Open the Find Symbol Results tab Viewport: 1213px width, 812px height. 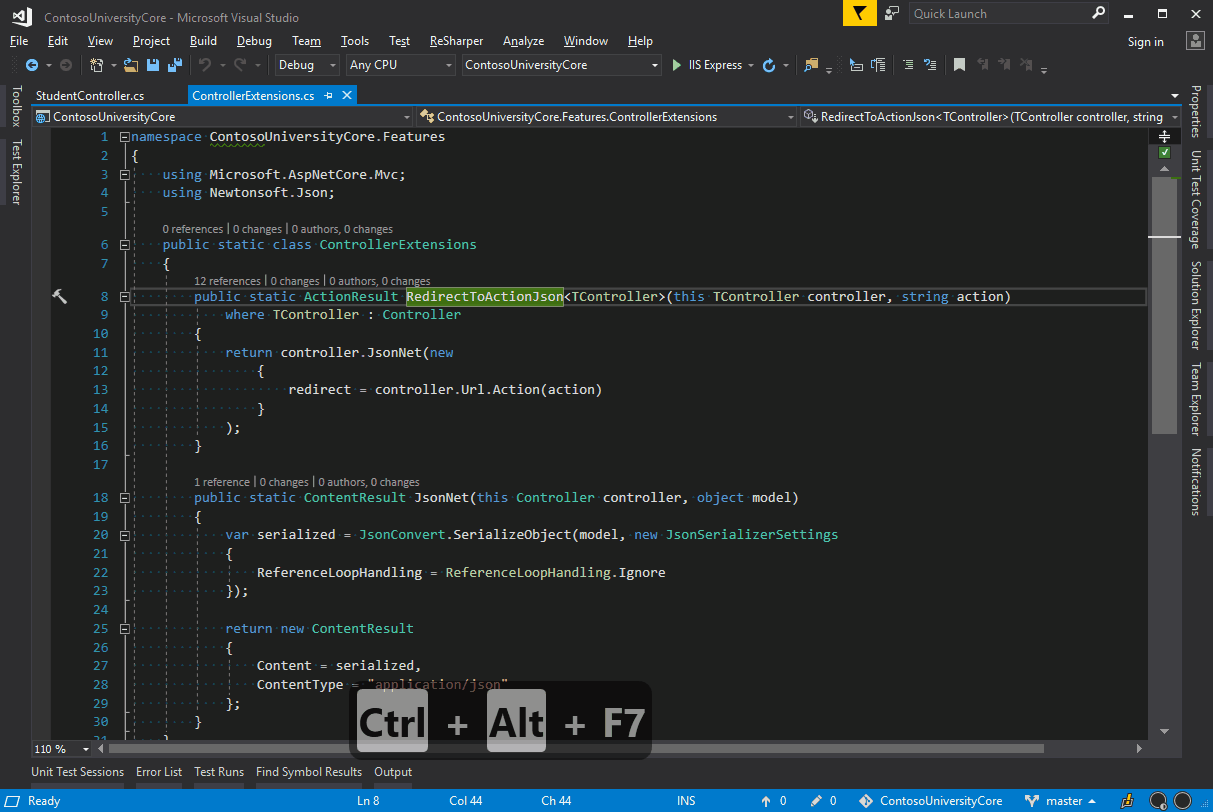[309, 772]
